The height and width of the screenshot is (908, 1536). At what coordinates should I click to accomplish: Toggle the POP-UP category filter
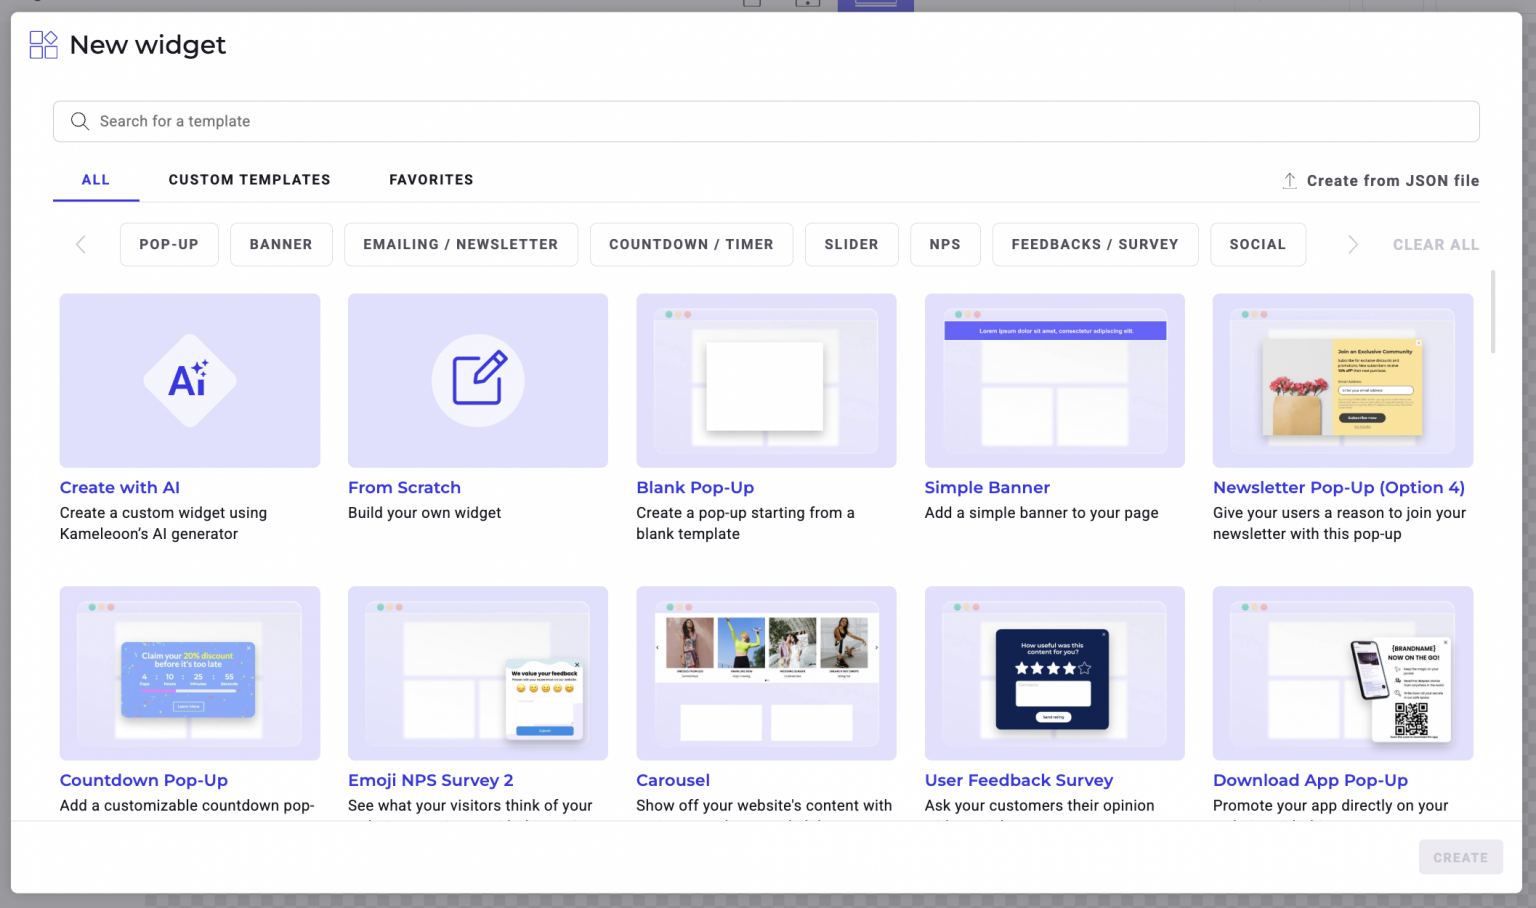[x=169, y=244]
